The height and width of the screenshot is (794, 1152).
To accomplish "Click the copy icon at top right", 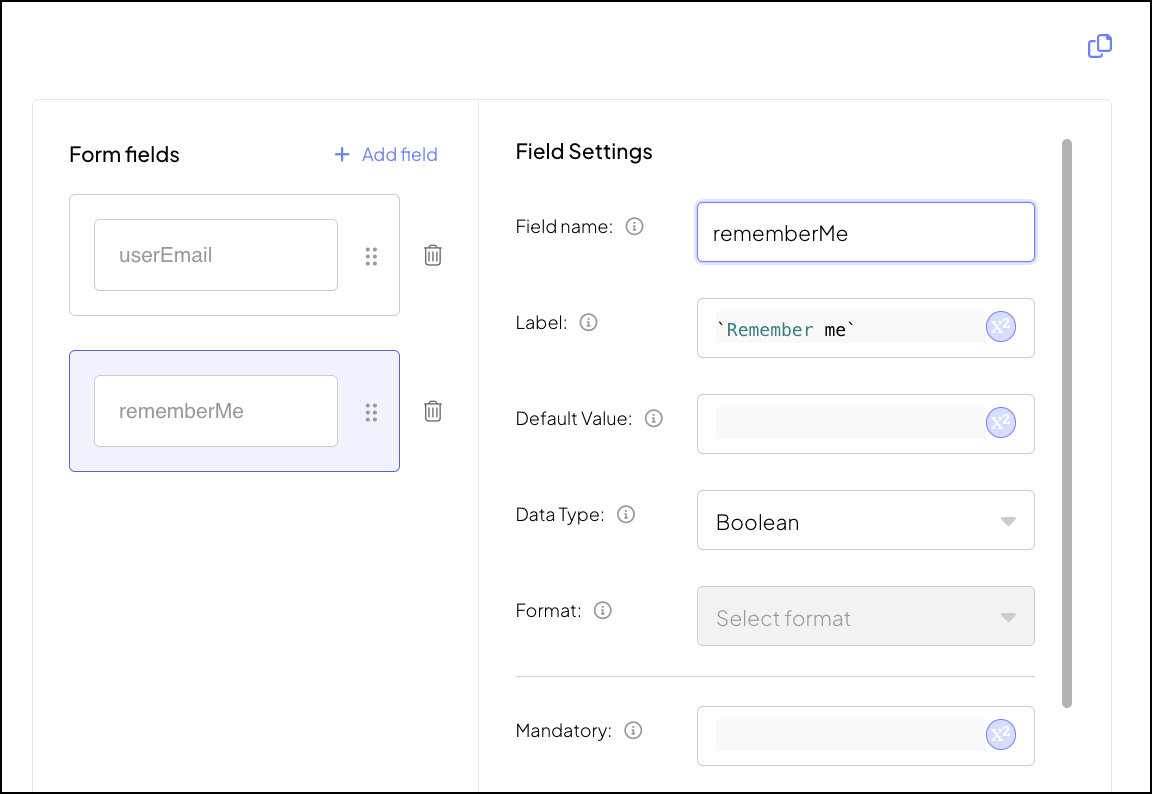I will (1099, 46).
